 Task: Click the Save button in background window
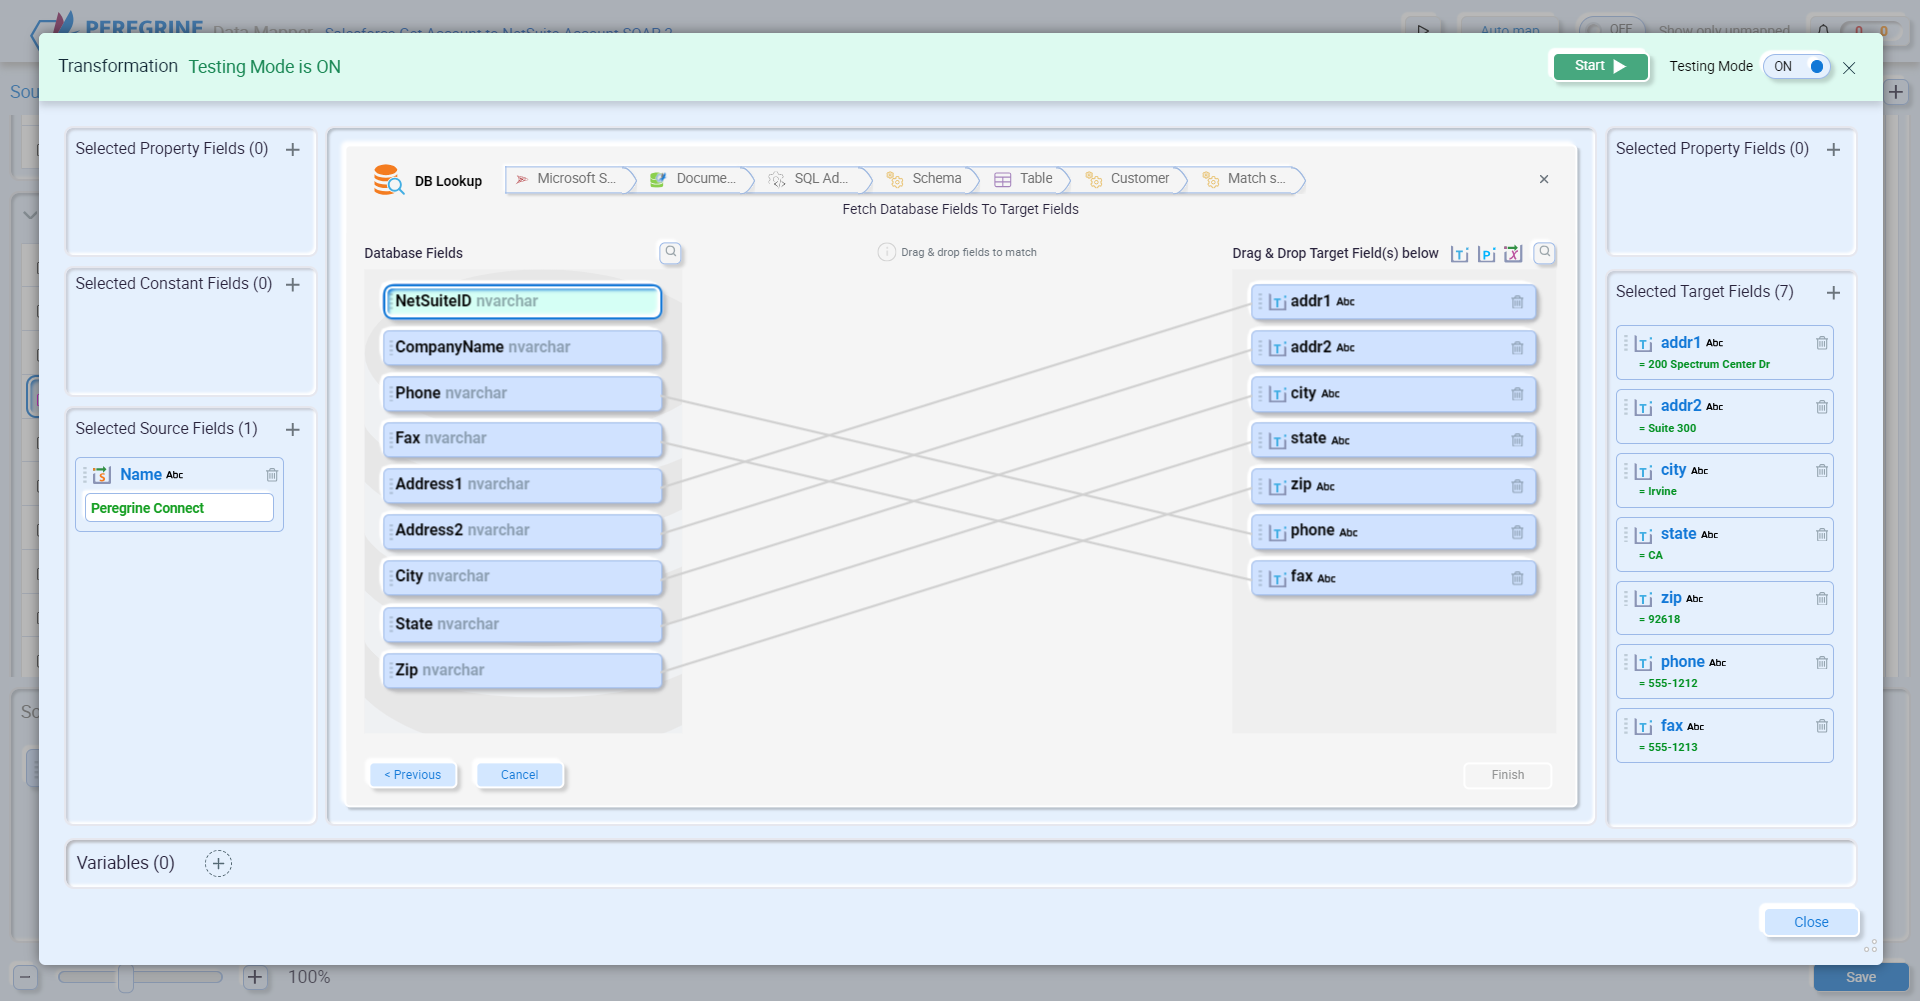(1861, 978)
